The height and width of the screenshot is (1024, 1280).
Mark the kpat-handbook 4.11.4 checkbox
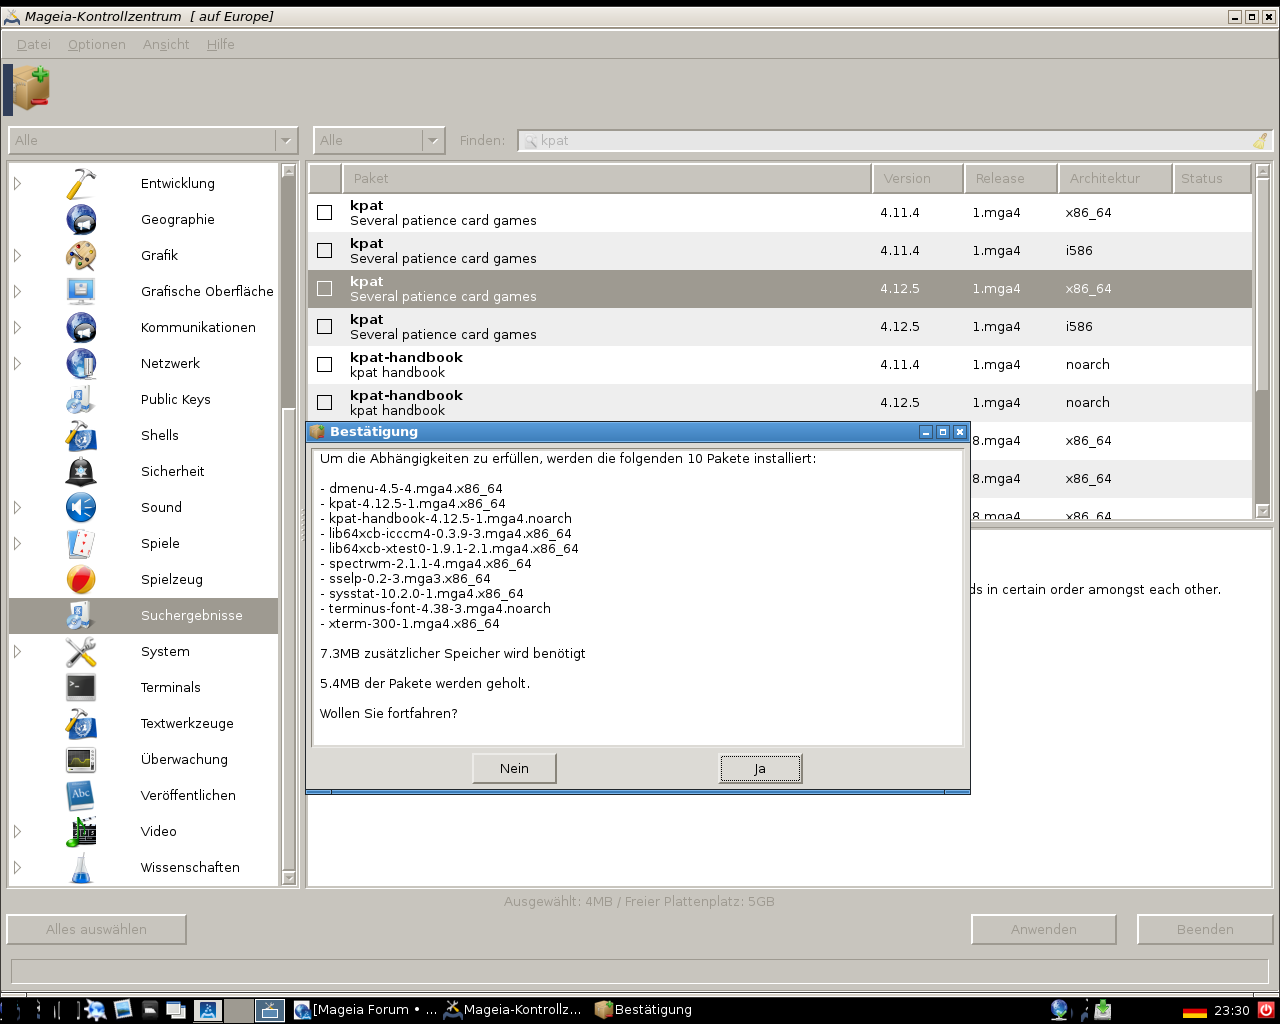(x=324, y=365)
